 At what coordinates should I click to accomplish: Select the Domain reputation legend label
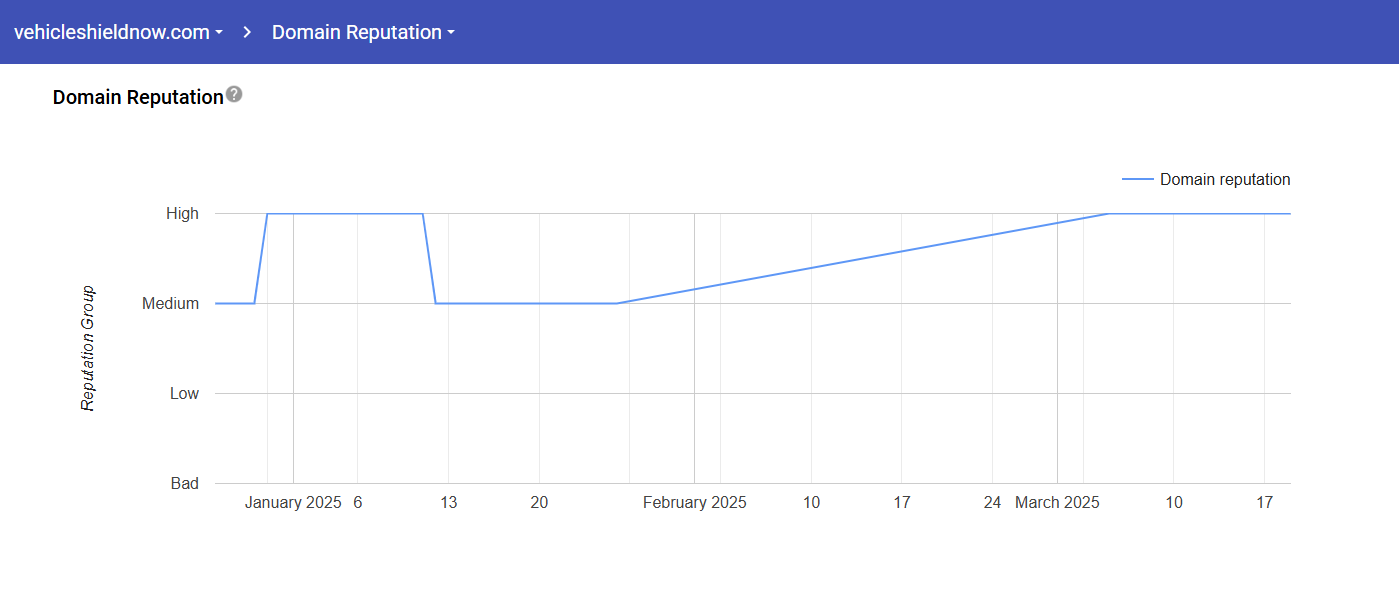1225,180
